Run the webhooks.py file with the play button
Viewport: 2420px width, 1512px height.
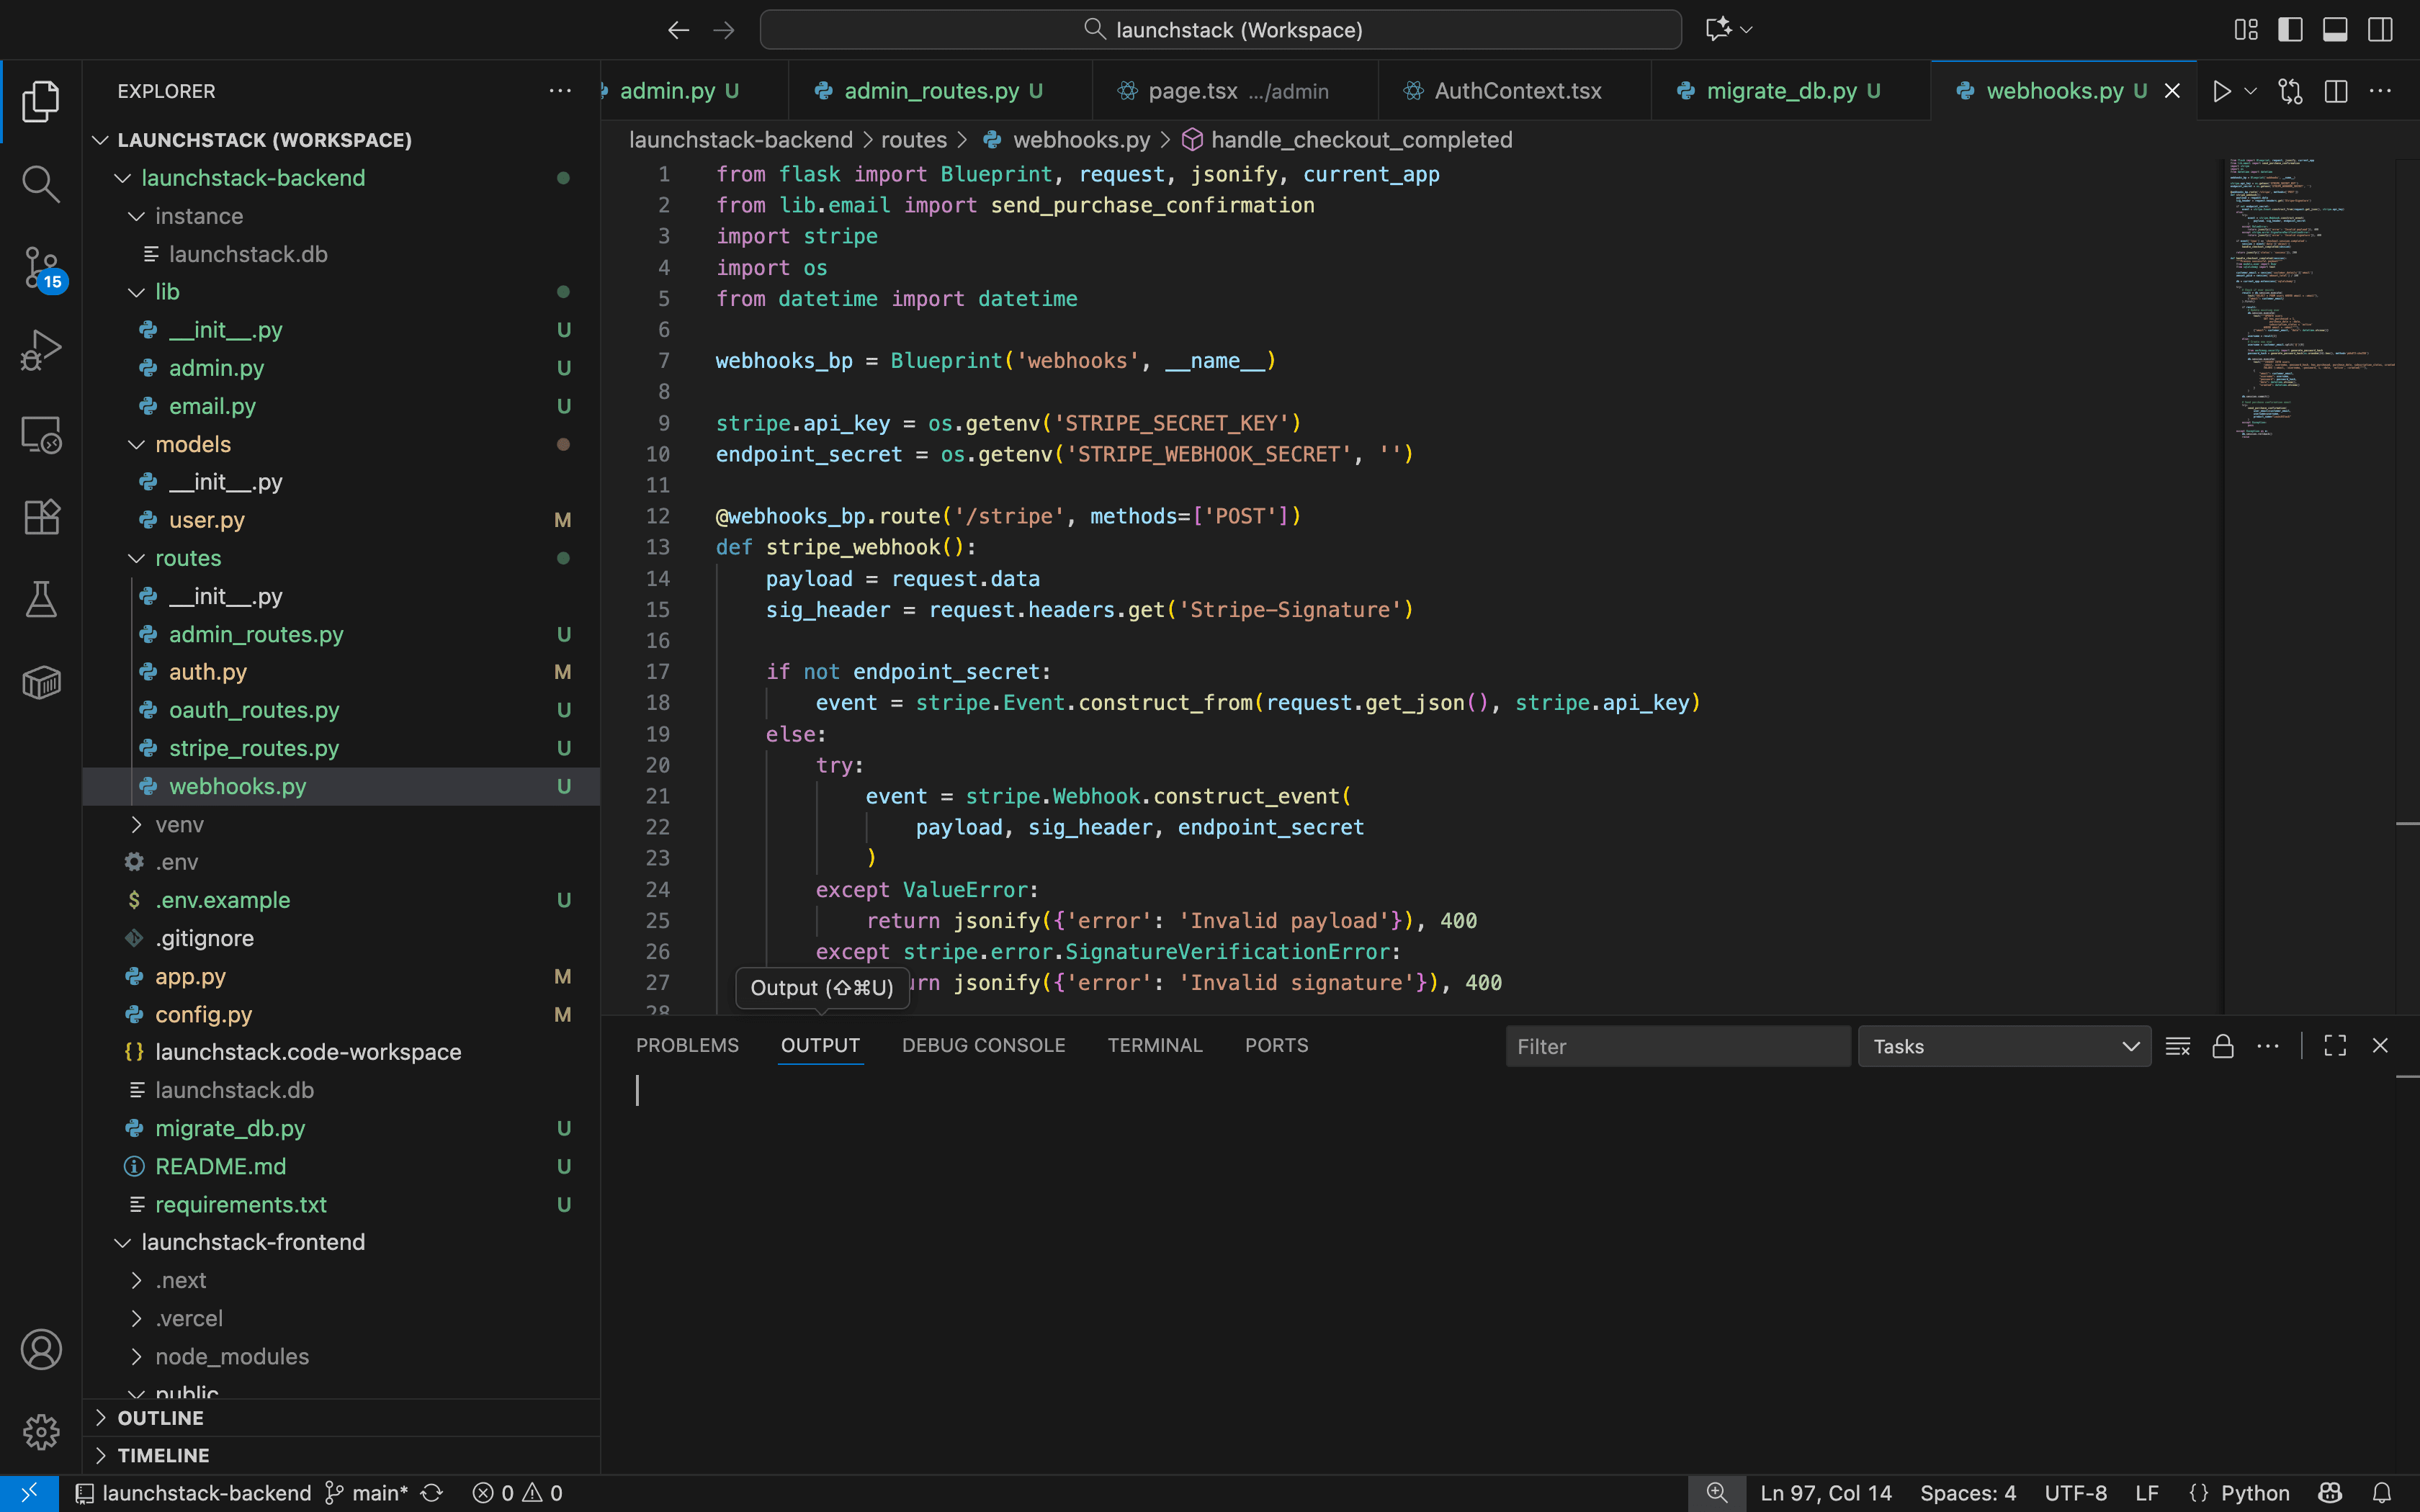pos(2222,90)
